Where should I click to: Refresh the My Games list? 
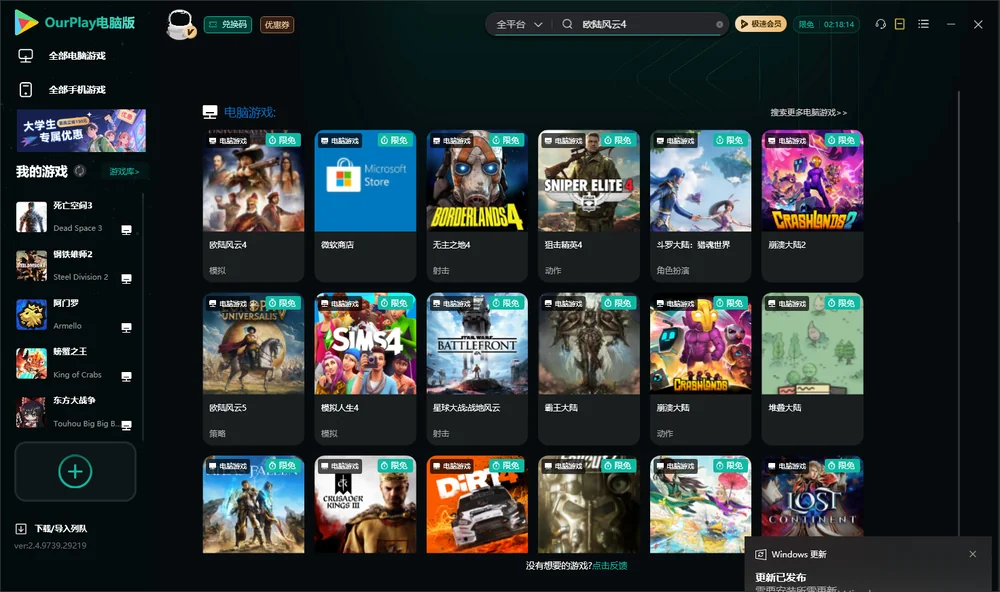click(80, 171)
